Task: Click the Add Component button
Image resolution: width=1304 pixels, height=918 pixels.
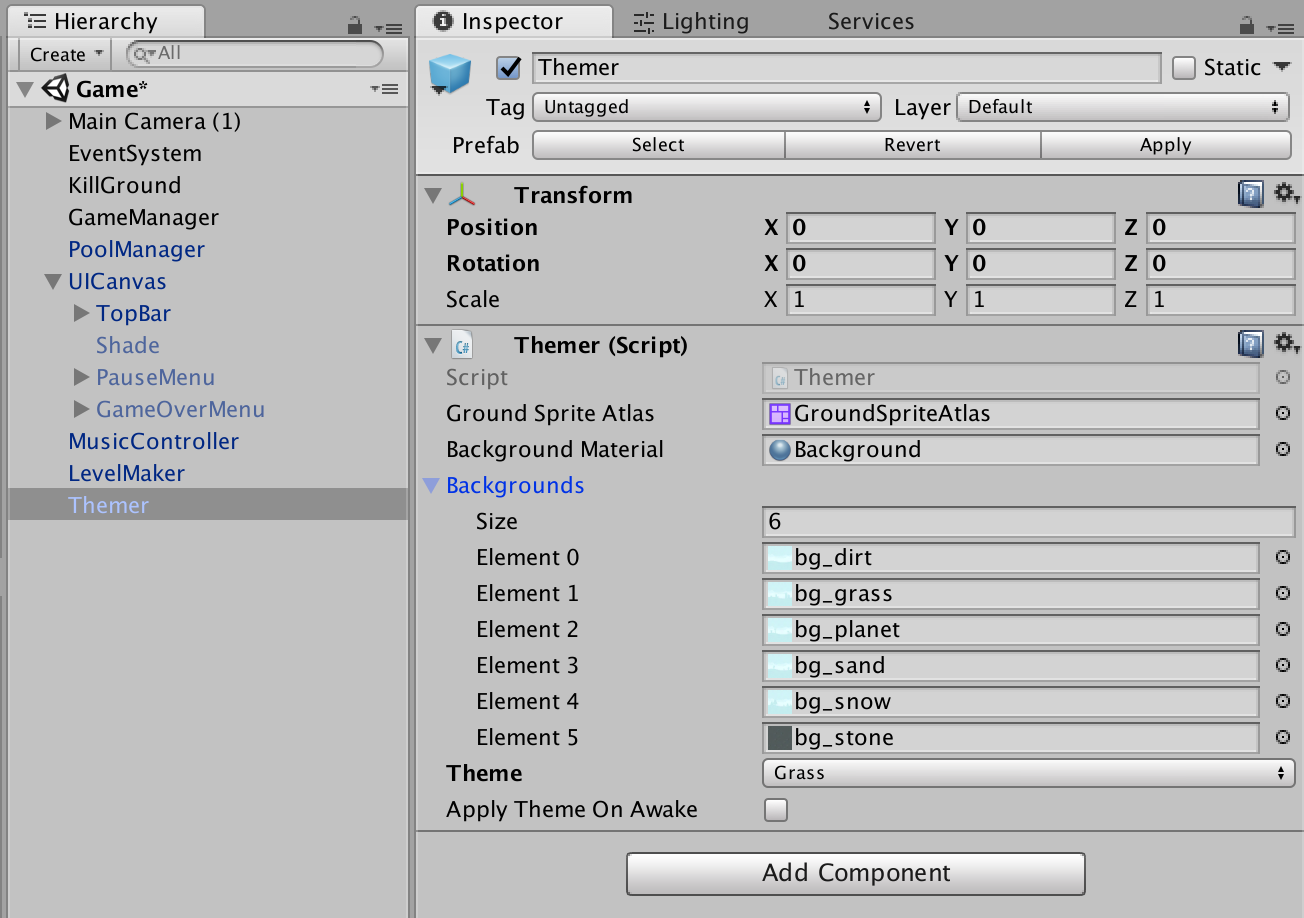Action: coord(856,873)
